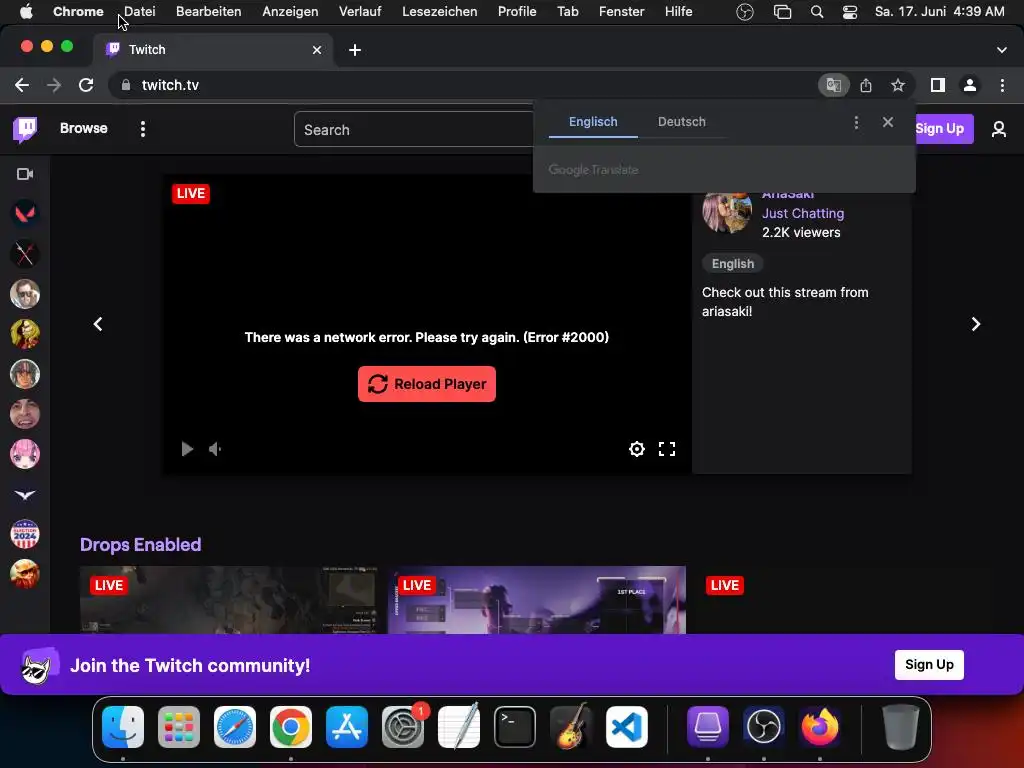Close the Twitch tab
The height and width of the screenshot is (768, 1024).
point(317,50)
